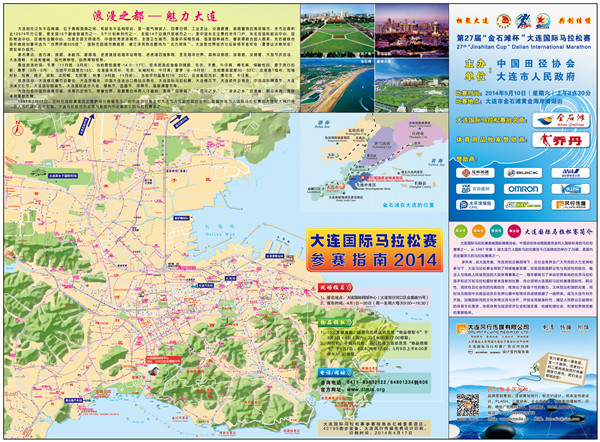Click the red star athlete logo in header
Viewport: 600px width, 442px height.
tap(543, 21)
